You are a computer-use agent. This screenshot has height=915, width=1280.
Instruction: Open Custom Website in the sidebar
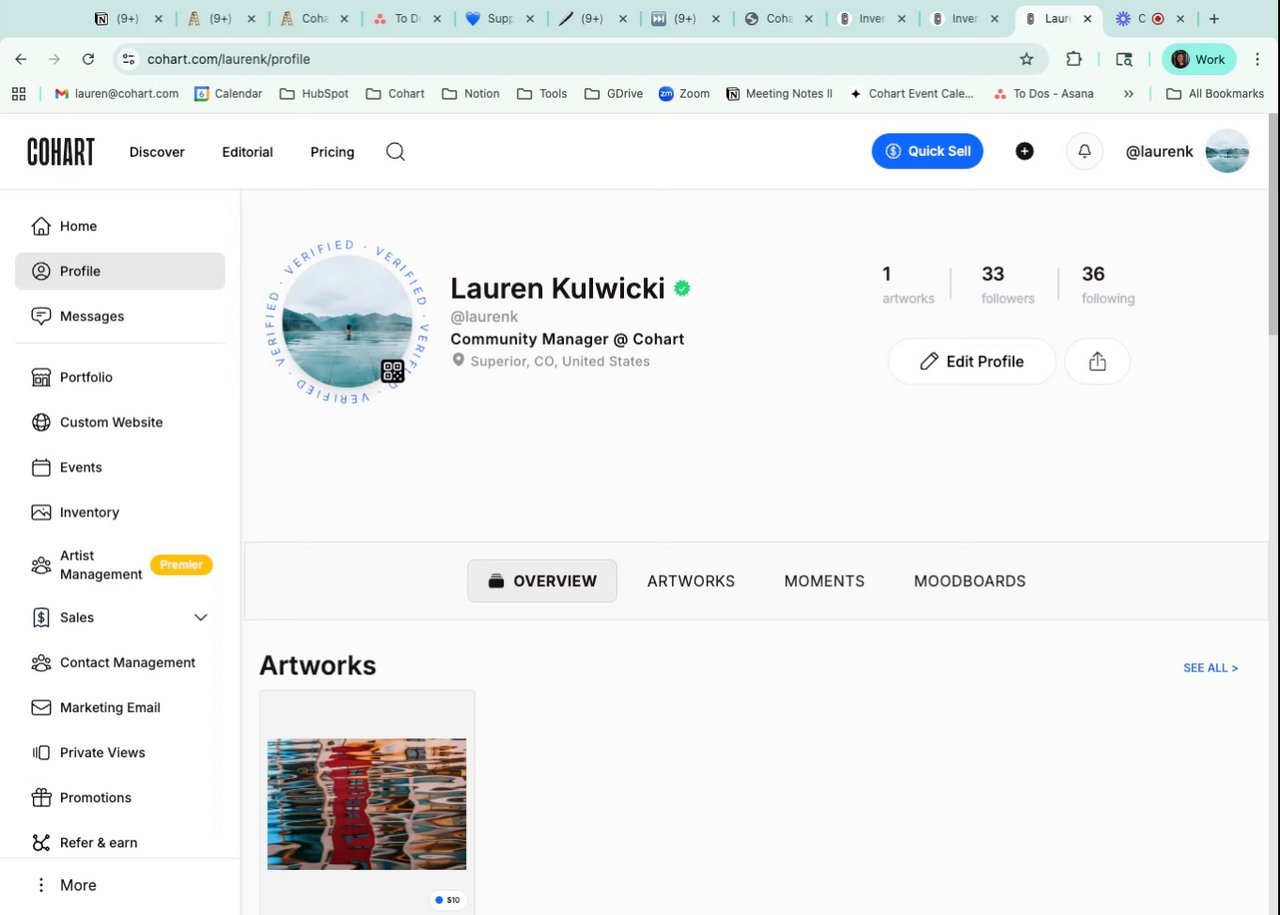(x=120, y=422)
